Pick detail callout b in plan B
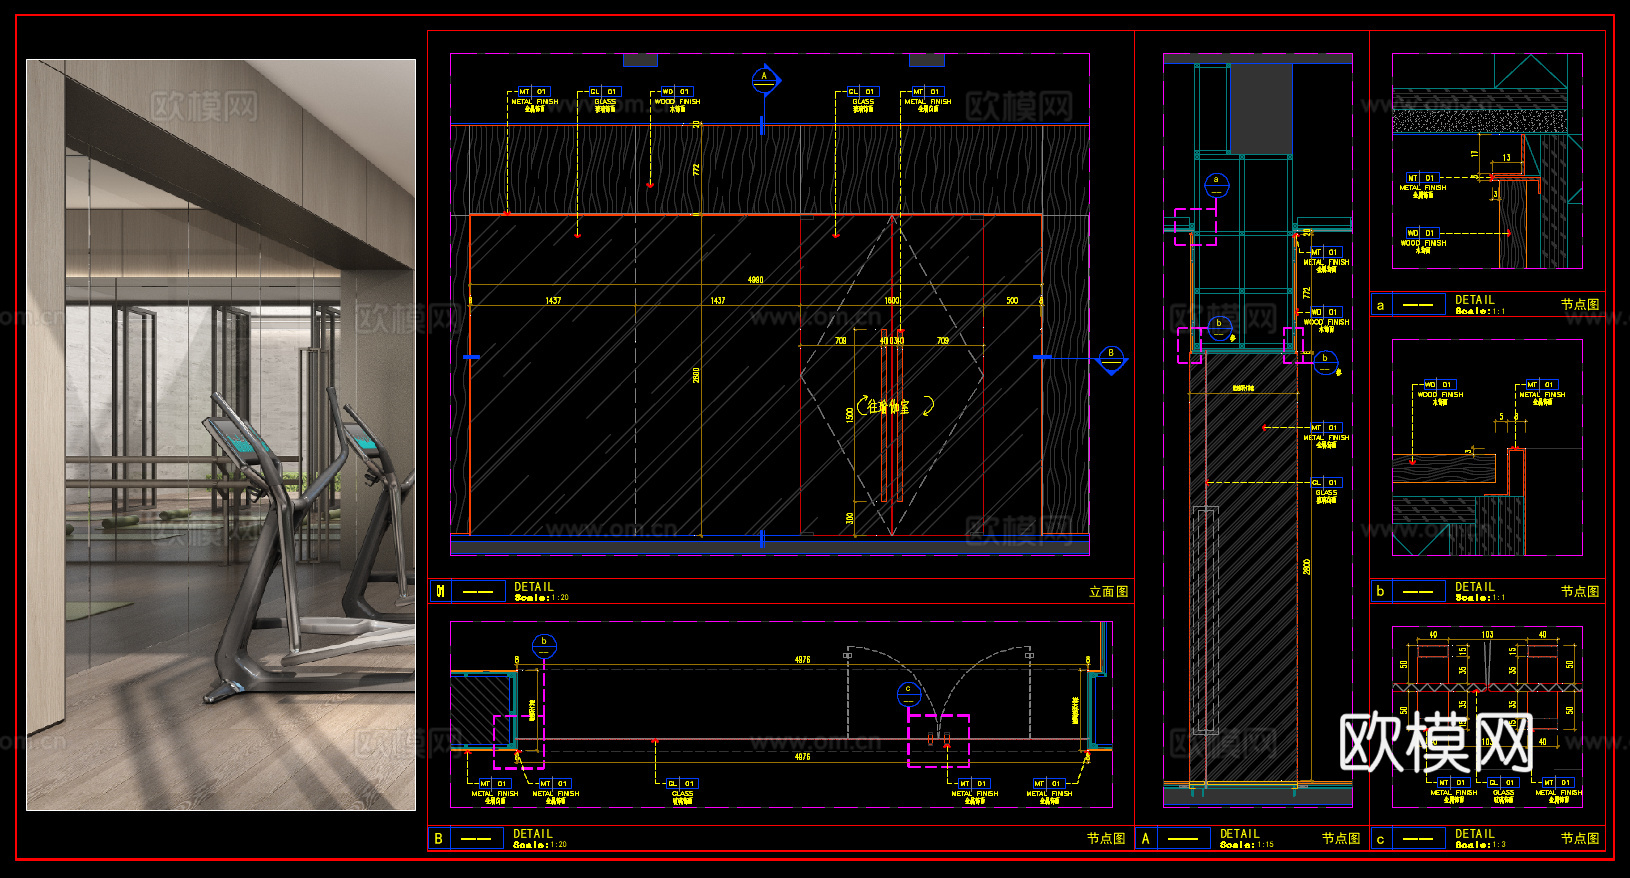1630x878 pixels. pos(544,646)
